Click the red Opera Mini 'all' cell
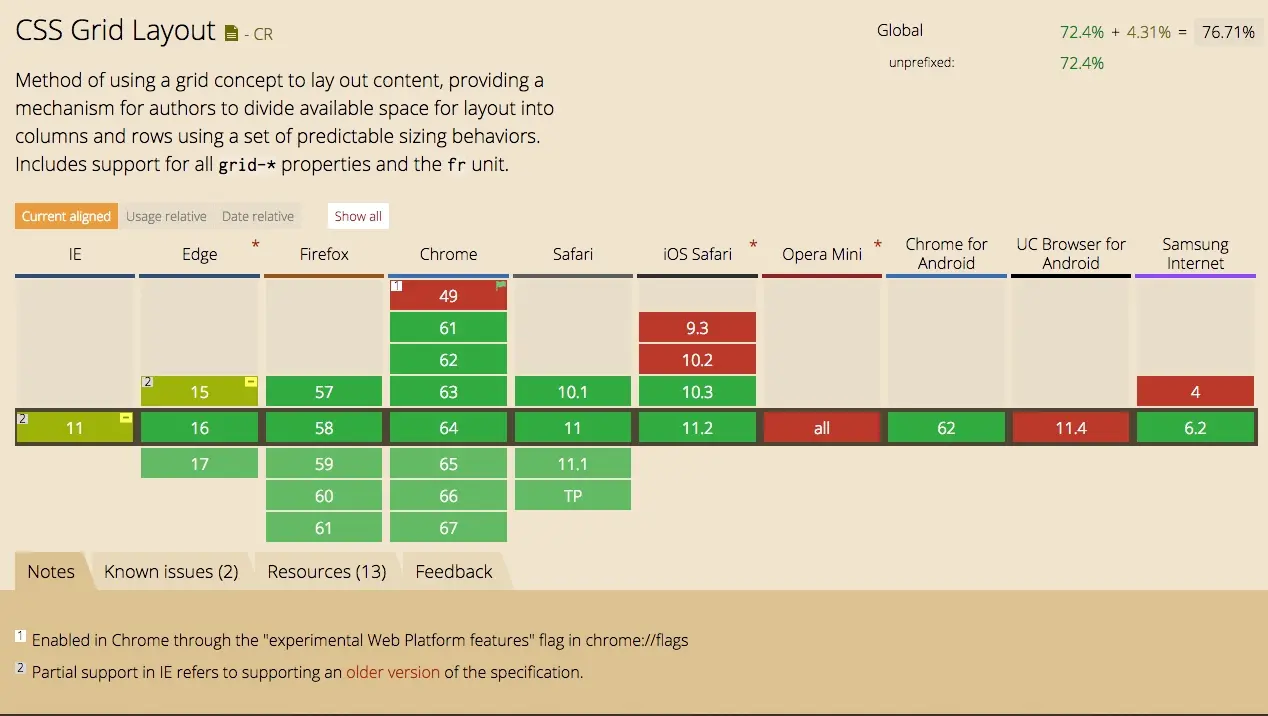The height and width of the screenshot is (716, 1268). [x=822, y=428]
